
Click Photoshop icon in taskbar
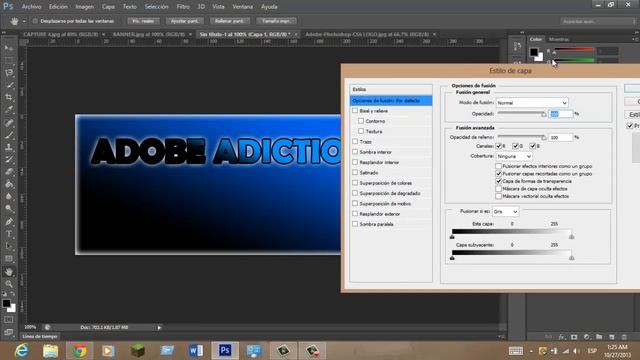pyautogui.click(x=225, y=351)
